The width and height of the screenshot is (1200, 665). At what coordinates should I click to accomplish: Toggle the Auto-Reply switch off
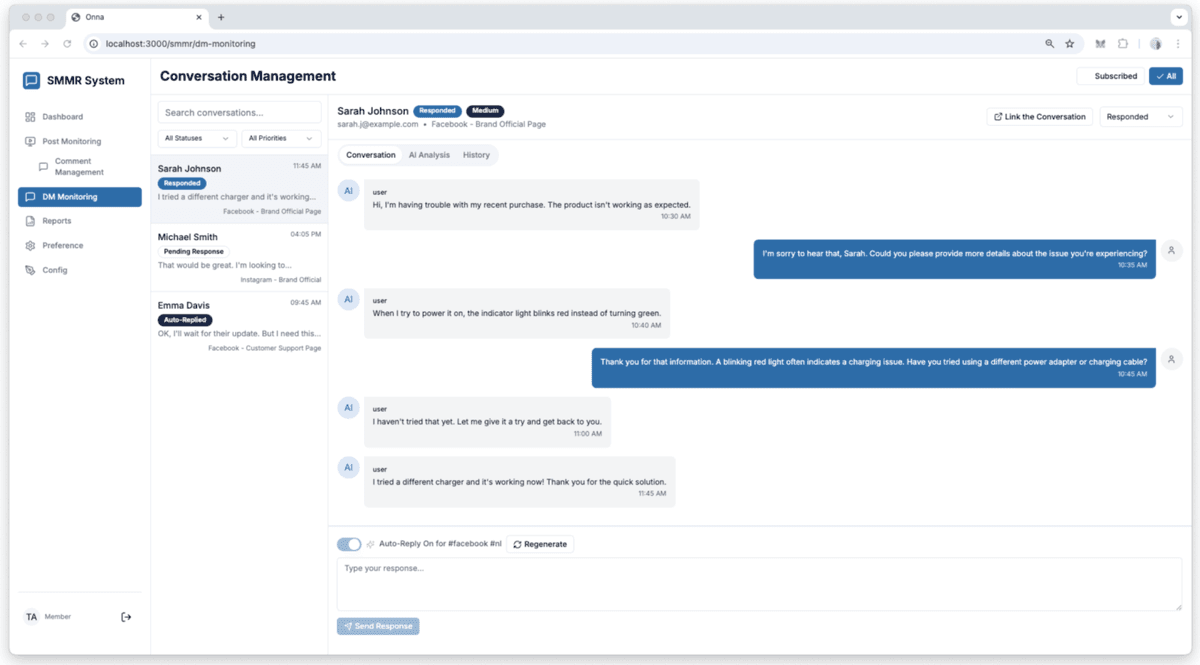click(x=349, y=544)
